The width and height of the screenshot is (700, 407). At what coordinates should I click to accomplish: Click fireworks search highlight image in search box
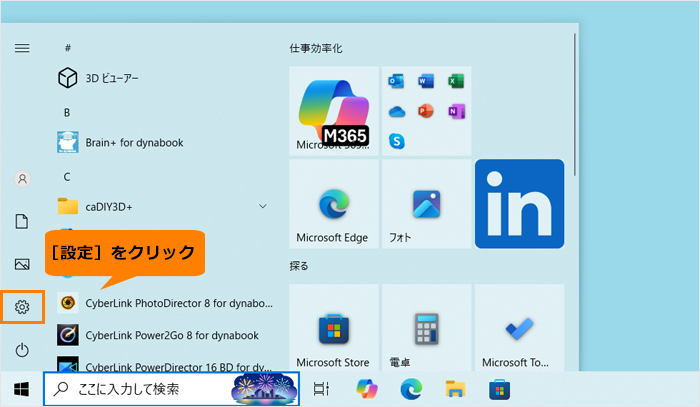[264, 389]
